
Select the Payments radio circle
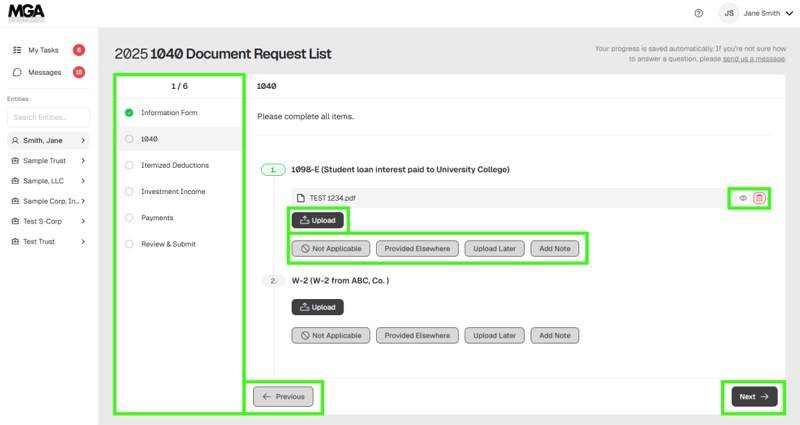(129, 218)
